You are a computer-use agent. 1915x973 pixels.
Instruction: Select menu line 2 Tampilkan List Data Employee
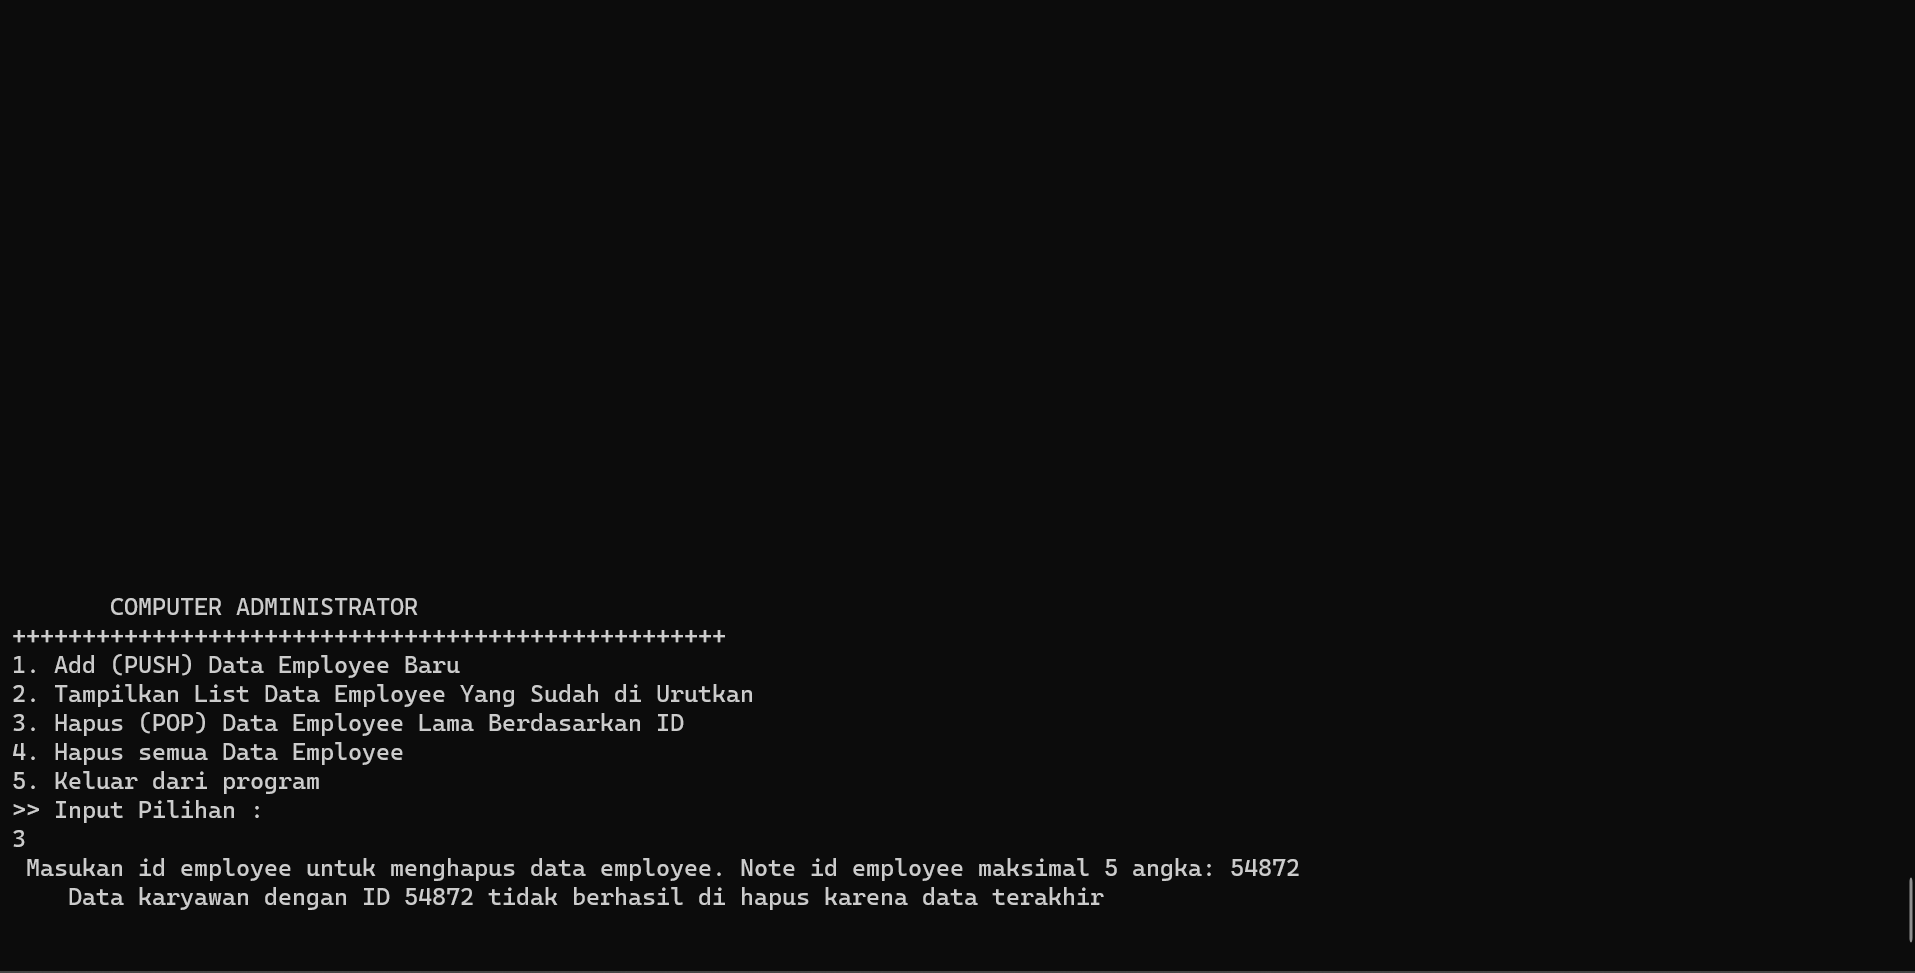[383, 694]
